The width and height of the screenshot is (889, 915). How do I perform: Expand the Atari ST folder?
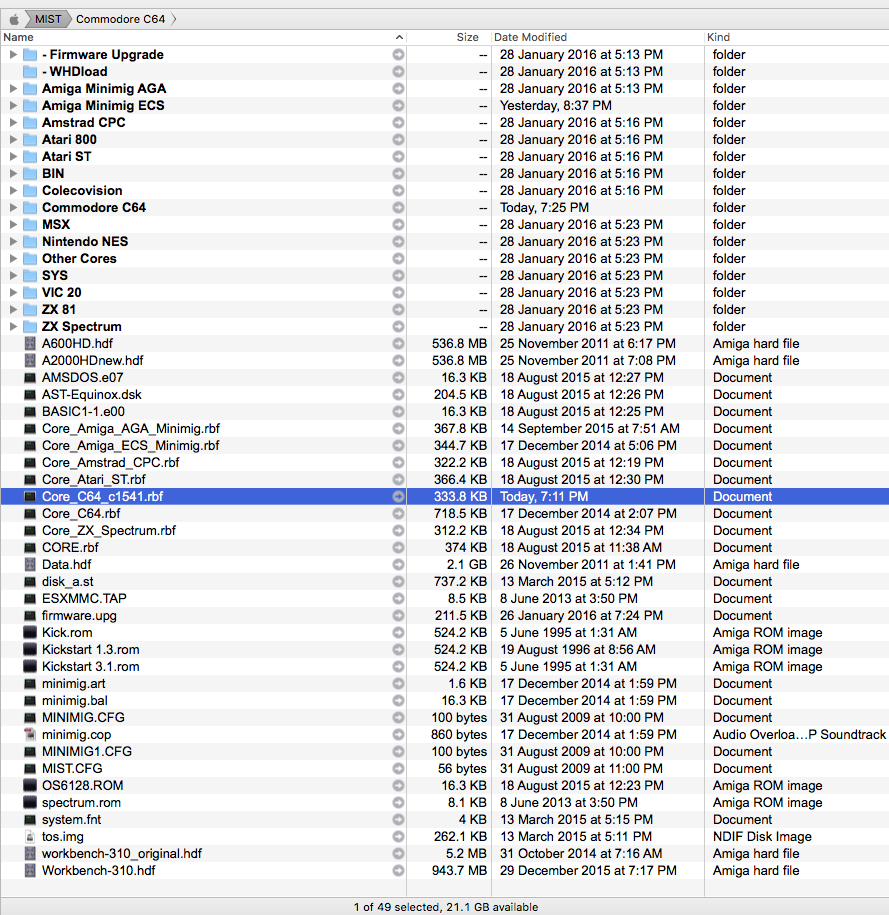click(13, 156)
